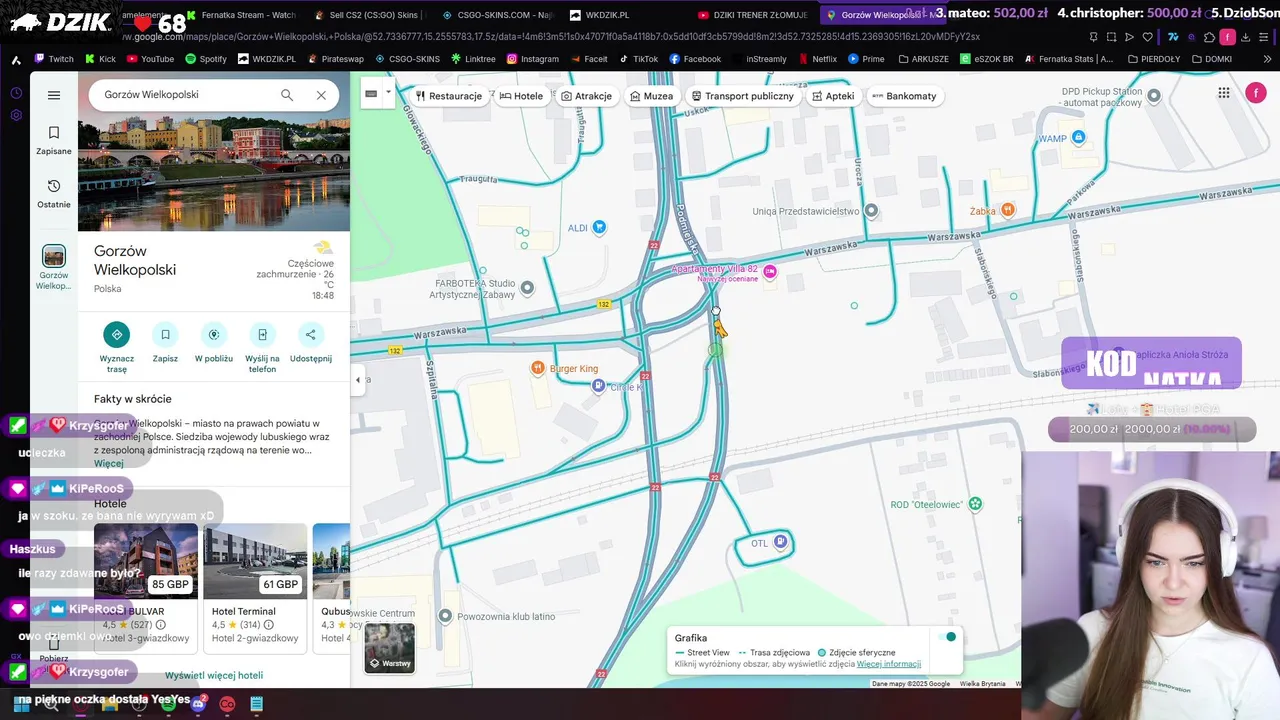Open the Discord taskbar icon
Screen dimensions: 1280x720
(x=198, y=704)
